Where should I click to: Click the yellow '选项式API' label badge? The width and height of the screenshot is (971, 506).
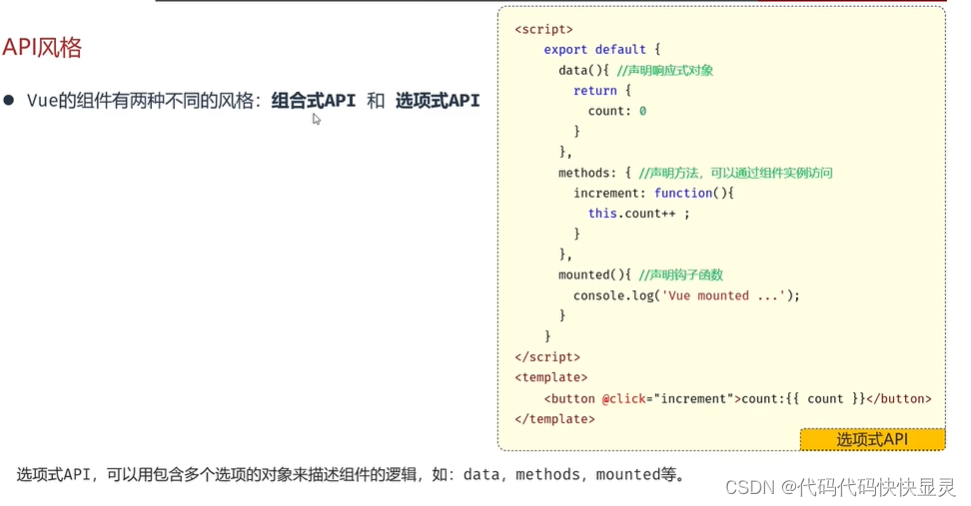(x=872, y=439)
